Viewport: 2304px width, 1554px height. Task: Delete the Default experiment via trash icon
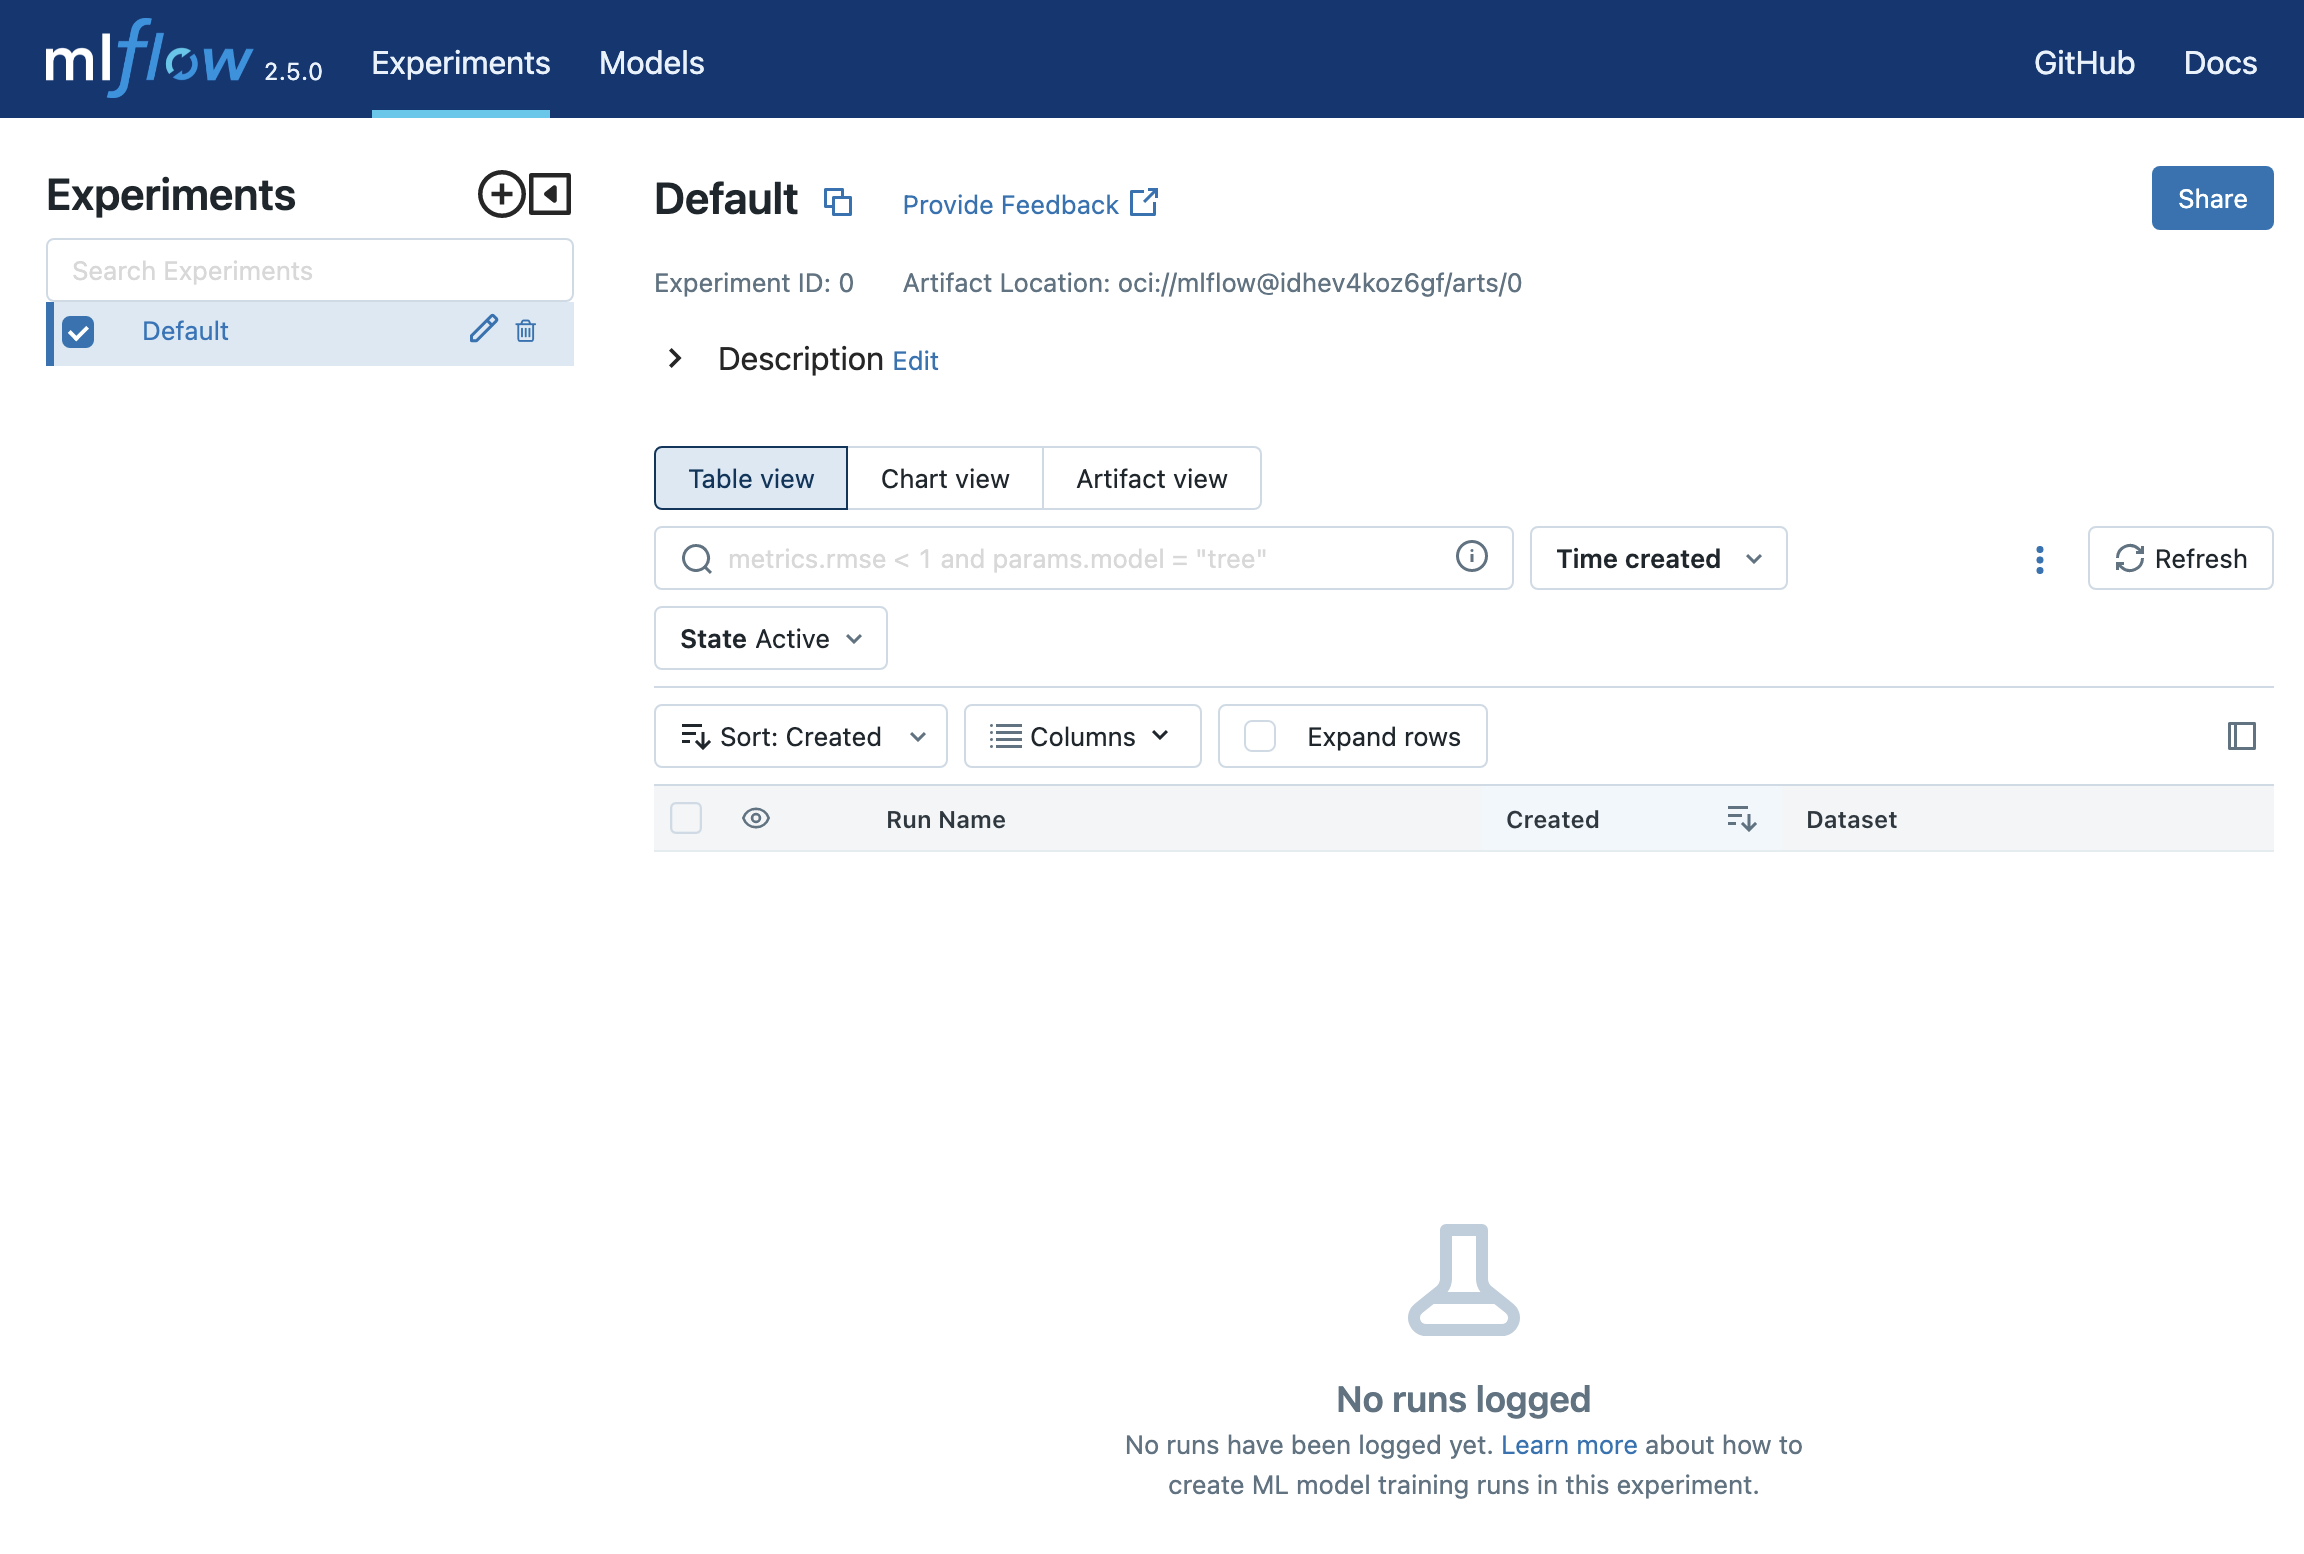tap(526, 330)
